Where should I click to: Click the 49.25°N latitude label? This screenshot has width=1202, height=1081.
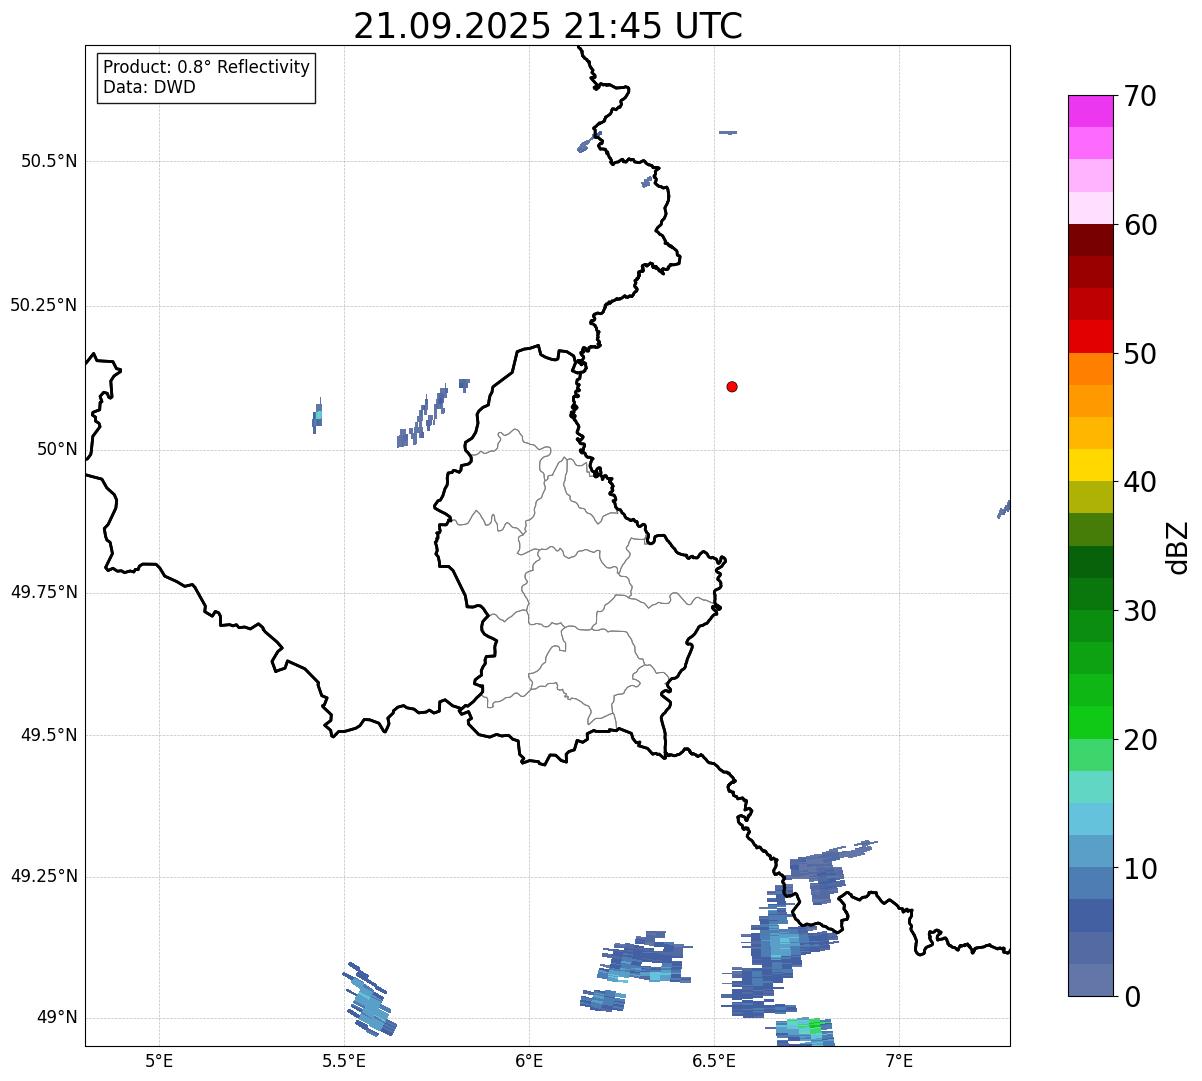pos(43,877)
